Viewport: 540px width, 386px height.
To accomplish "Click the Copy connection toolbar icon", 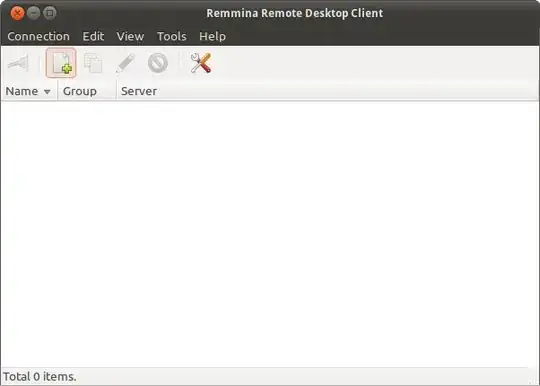I will coord(93,63).
